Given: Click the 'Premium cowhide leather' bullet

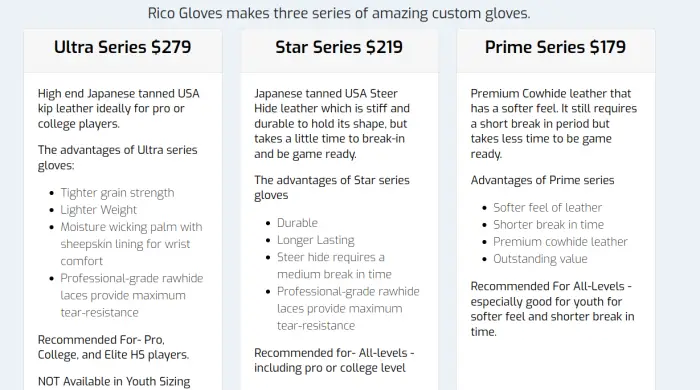Looking at the screenshot, I should [560, 241].
